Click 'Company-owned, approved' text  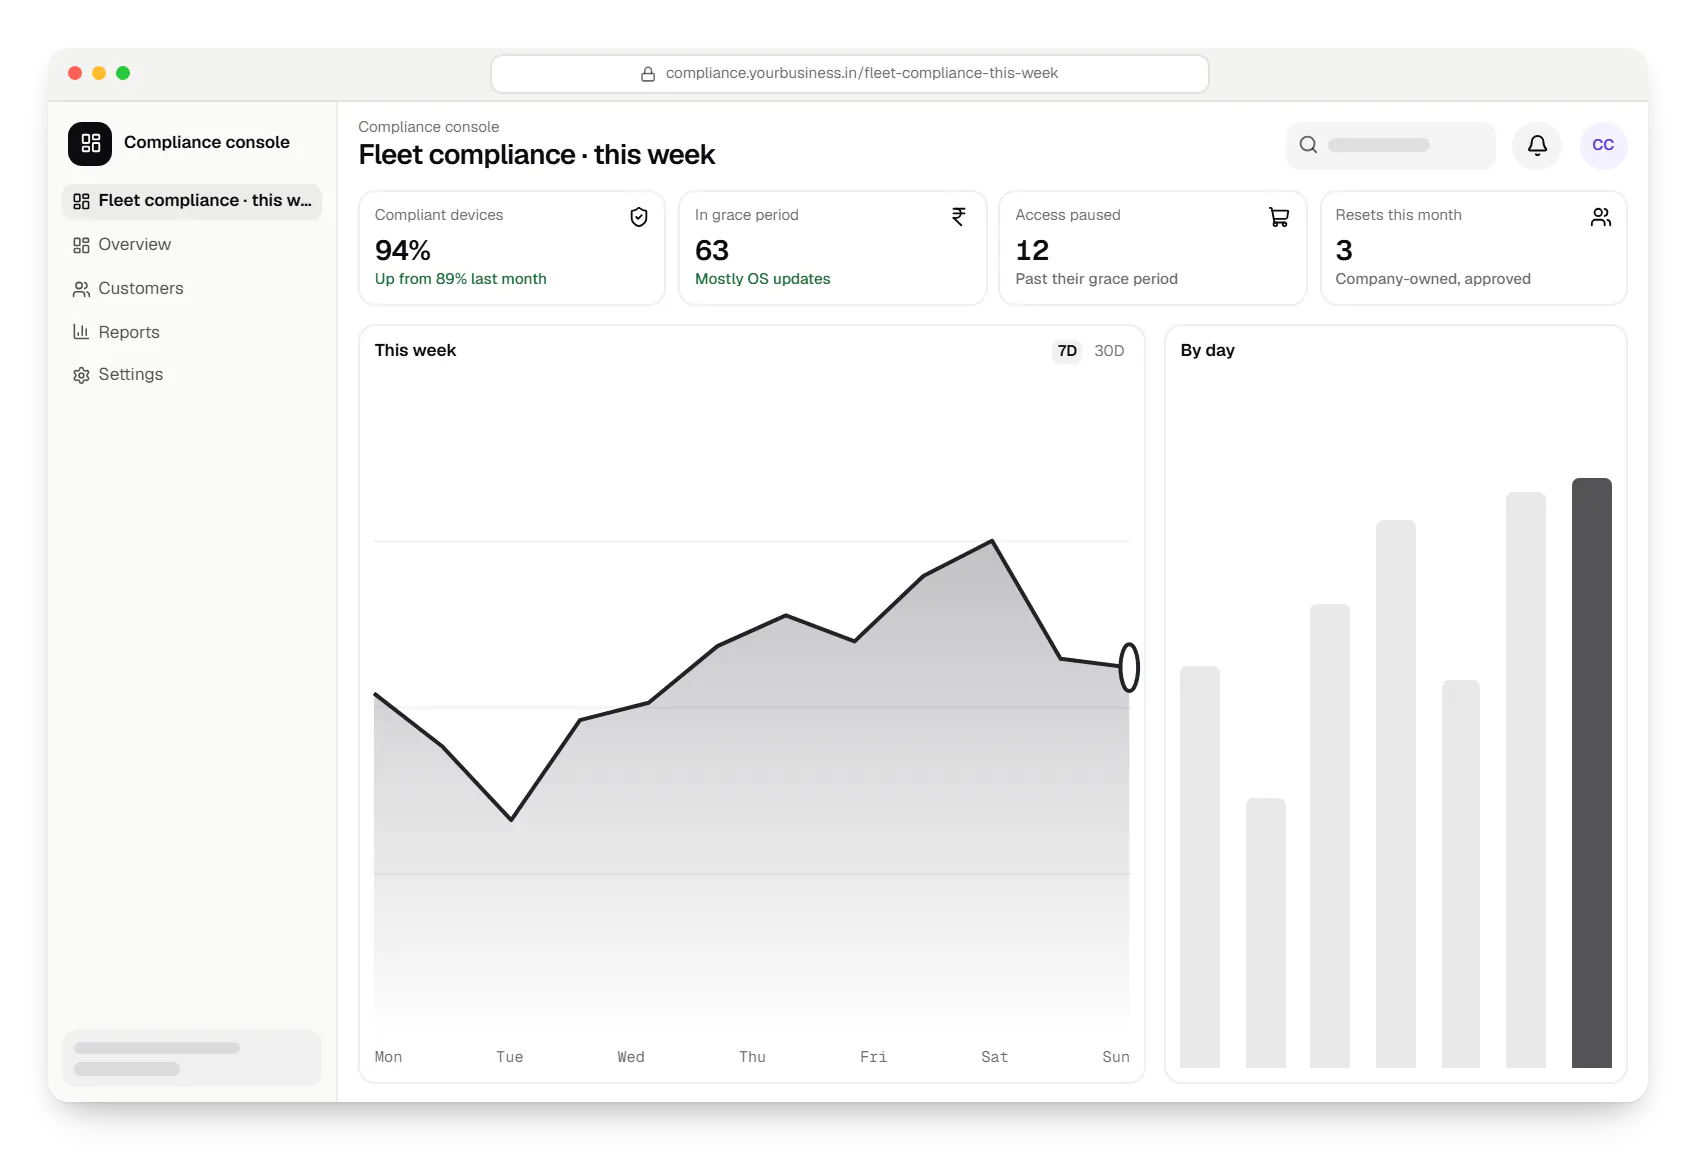[1433, 279]
